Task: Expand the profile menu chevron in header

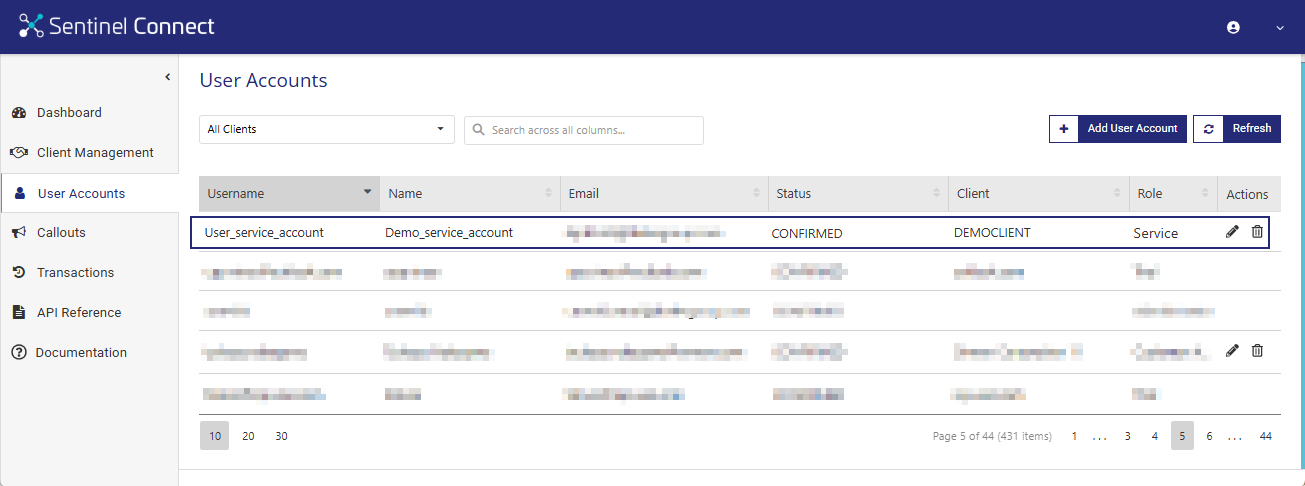Action: coord(1279,28)
